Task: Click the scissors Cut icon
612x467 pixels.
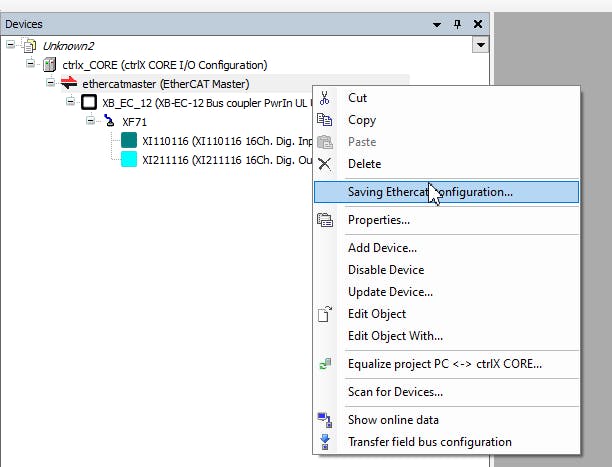Action: (324, 98)
